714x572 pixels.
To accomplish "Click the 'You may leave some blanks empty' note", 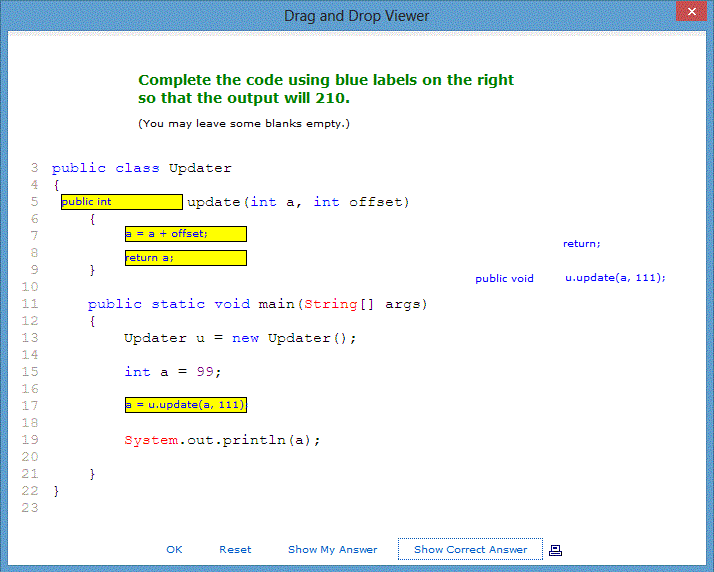I will pyautogui.click(x=243, y=124).
